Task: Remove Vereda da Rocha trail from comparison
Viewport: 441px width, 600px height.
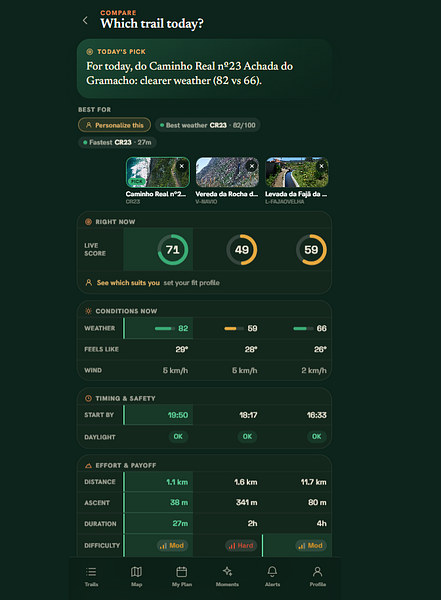Action: tap(252, 166)
